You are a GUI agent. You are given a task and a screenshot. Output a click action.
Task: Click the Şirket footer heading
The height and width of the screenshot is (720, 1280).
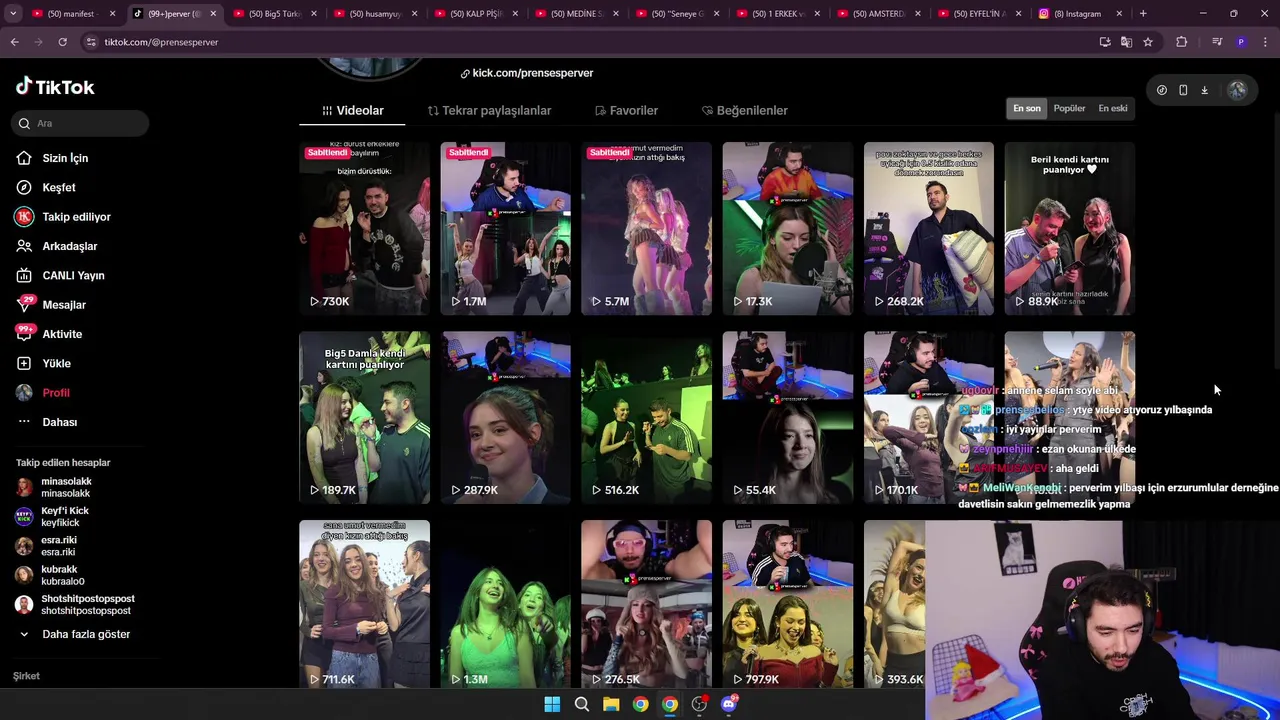pos(26,676)
